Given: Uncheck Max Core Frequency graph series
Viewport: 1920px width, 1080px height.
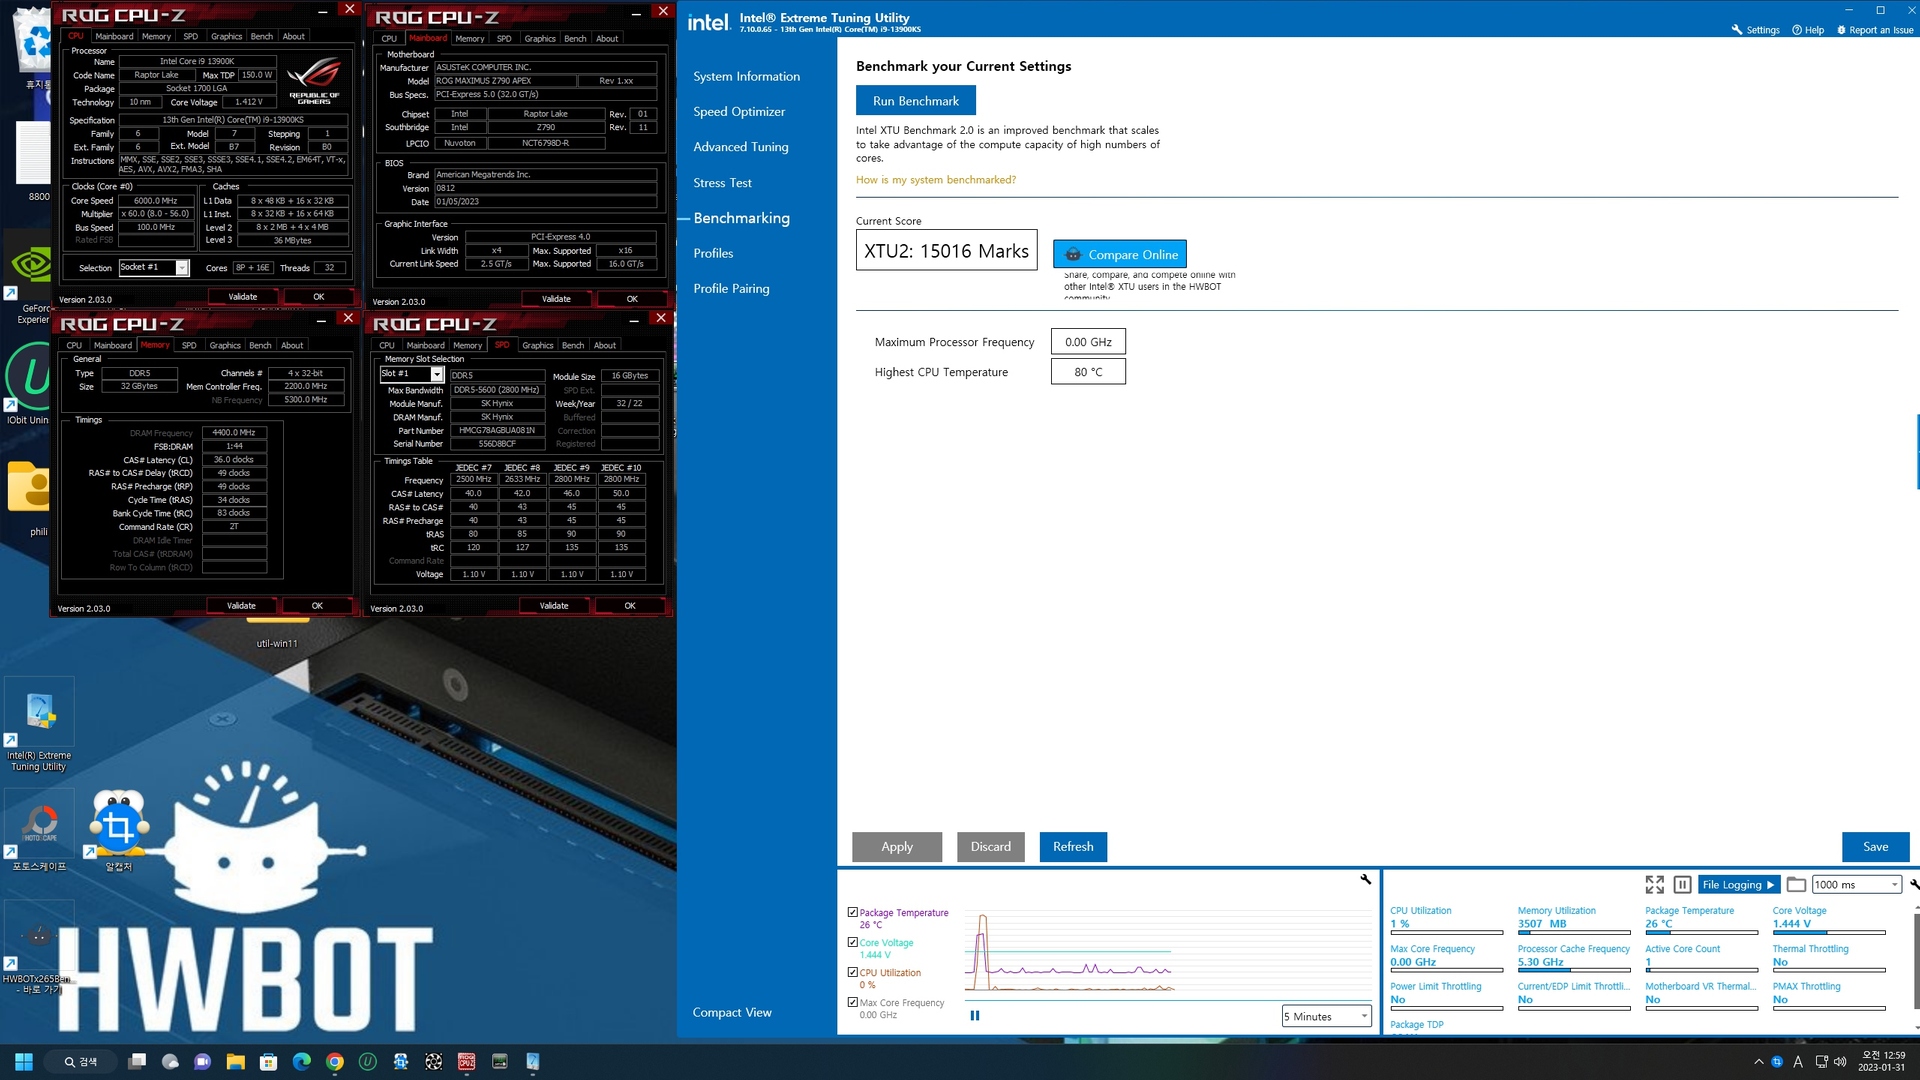Looking at the screenshot, I should tap(852, 1002).
